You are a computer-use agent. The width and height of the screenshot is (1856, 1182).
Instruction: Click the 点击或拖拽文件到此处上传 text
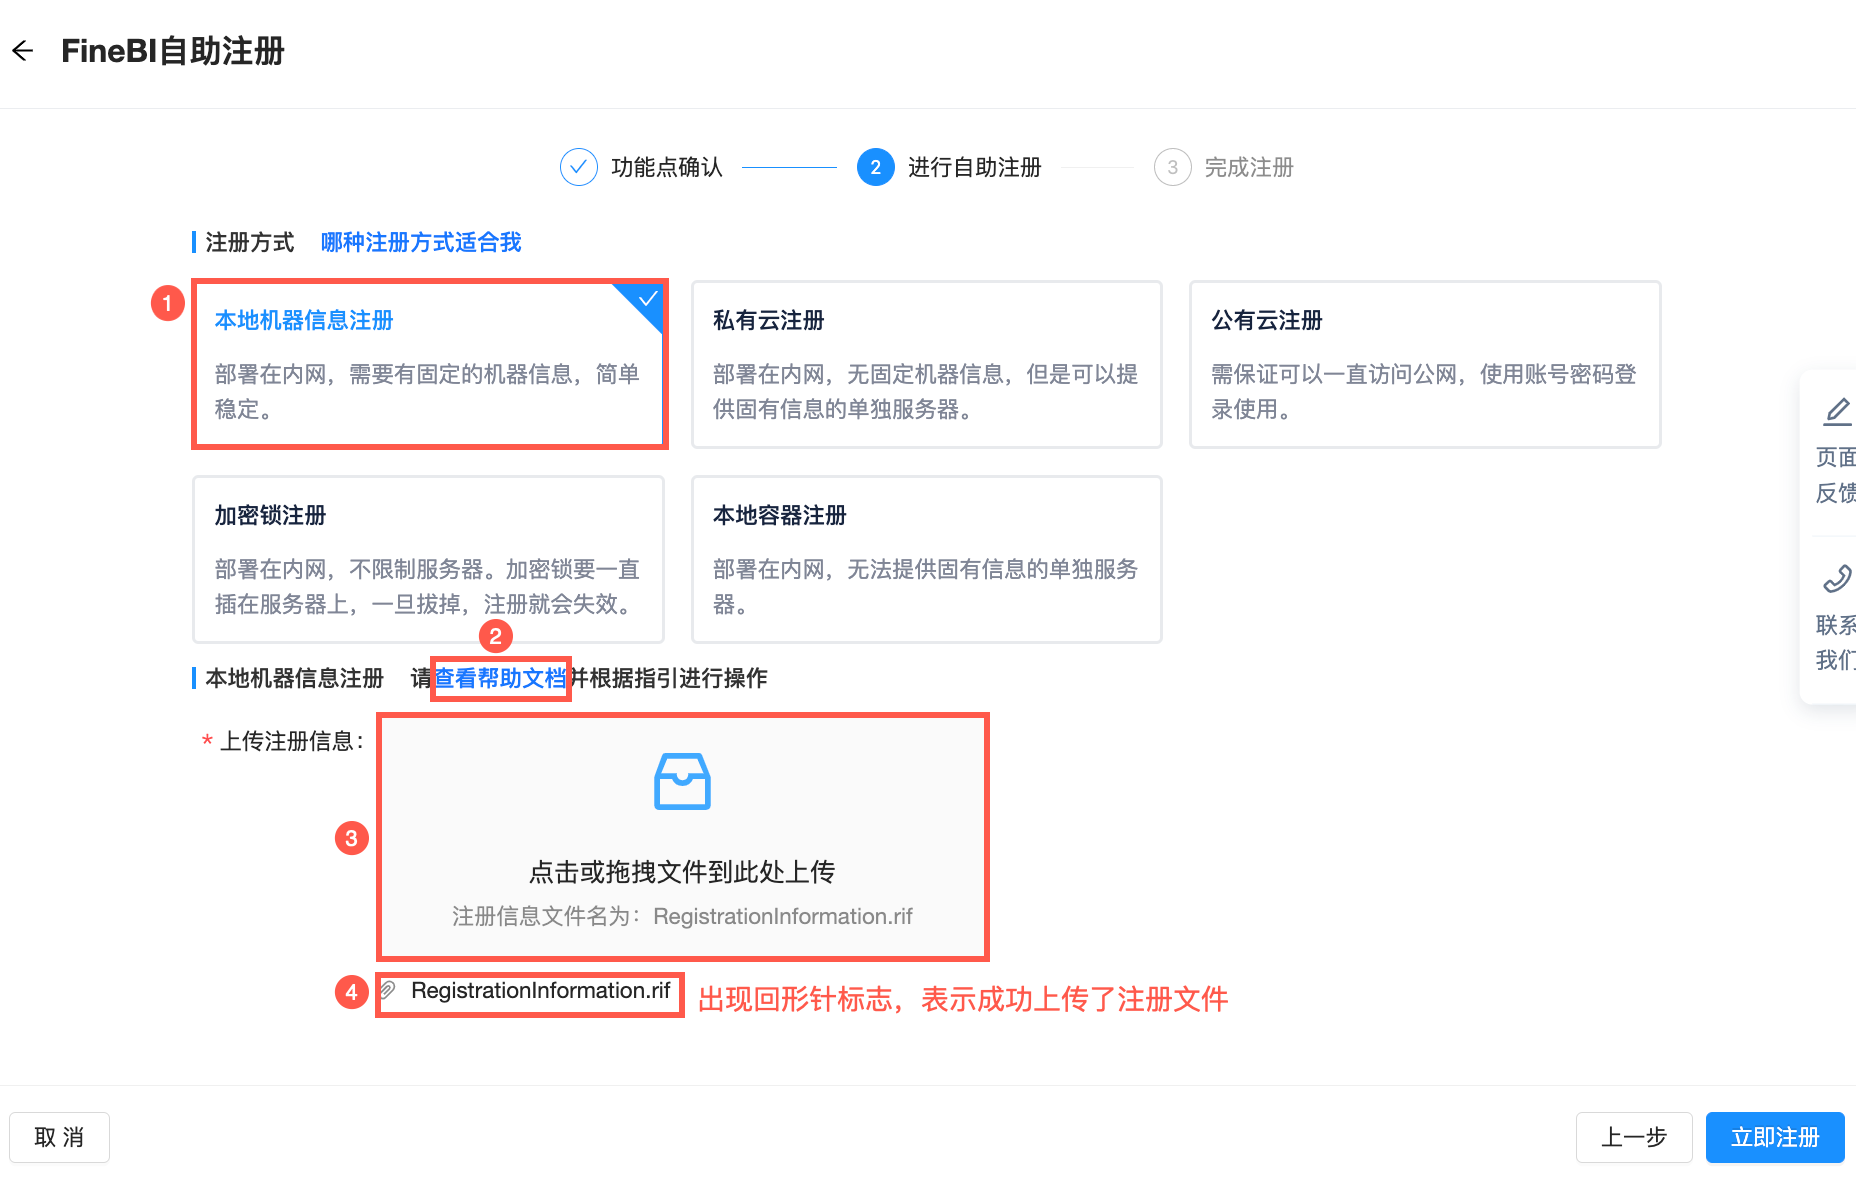tap(682, 872)
